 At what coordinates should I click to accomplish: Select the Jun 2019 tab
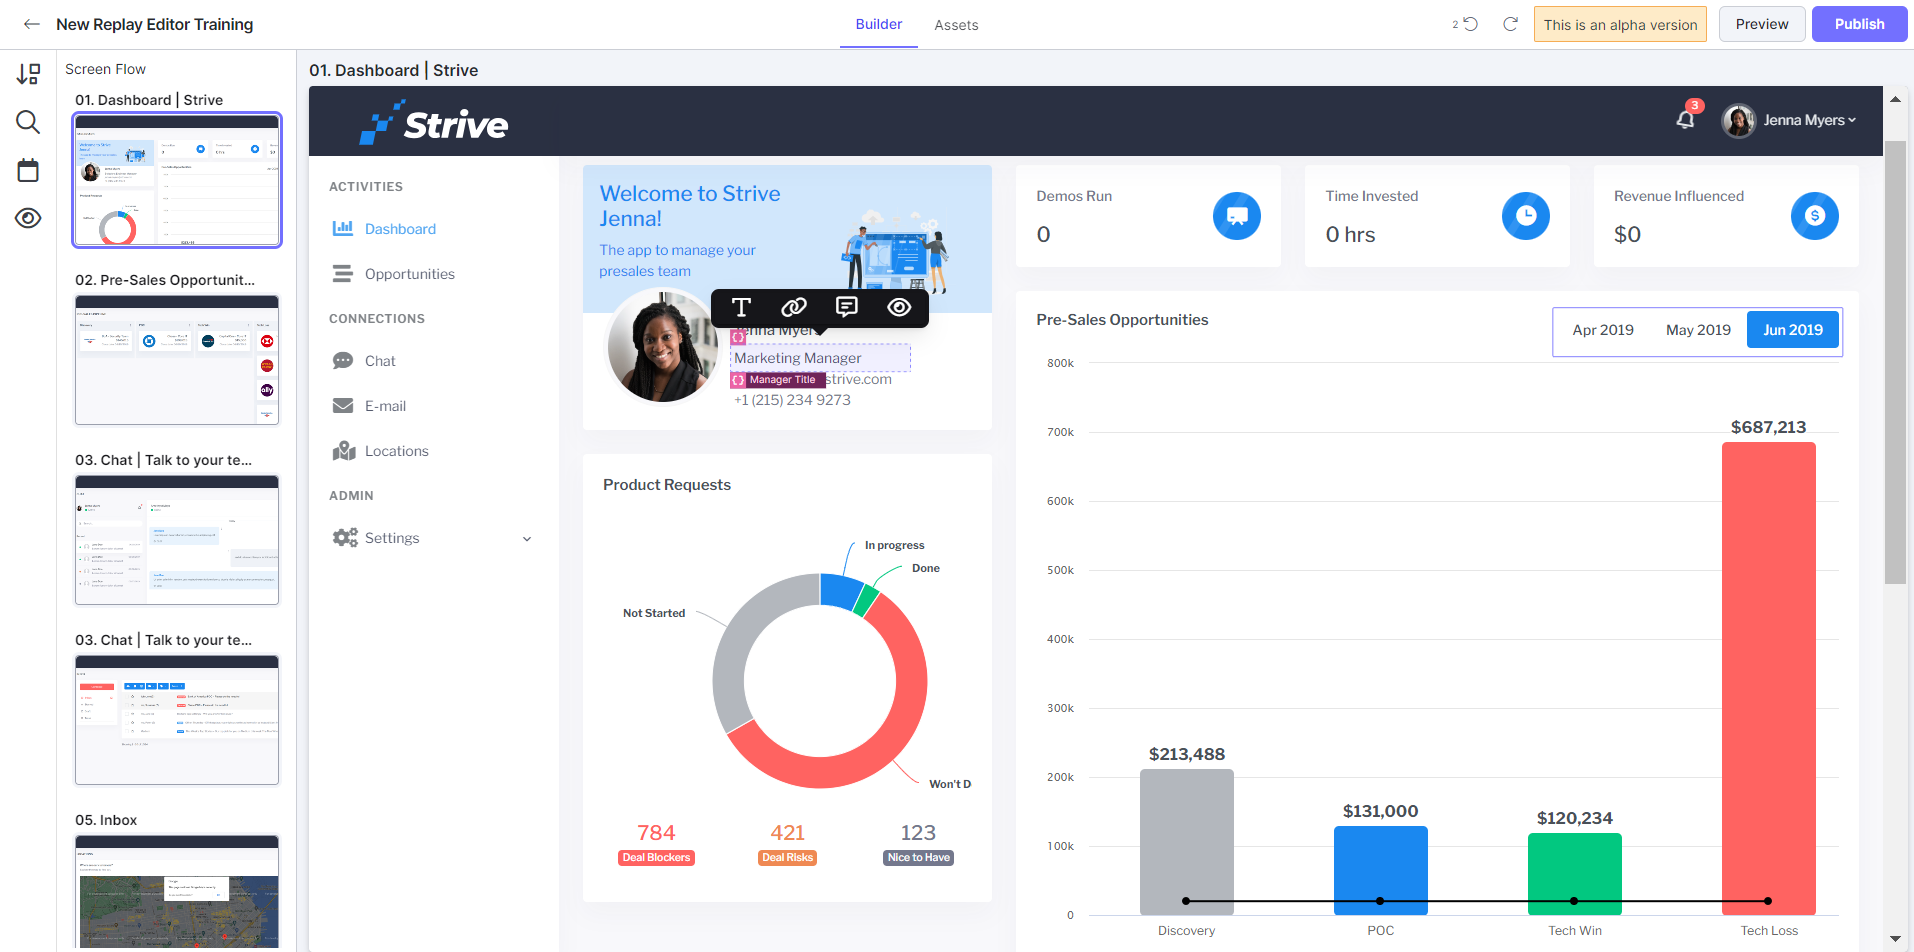click(x=1793, y=330)
